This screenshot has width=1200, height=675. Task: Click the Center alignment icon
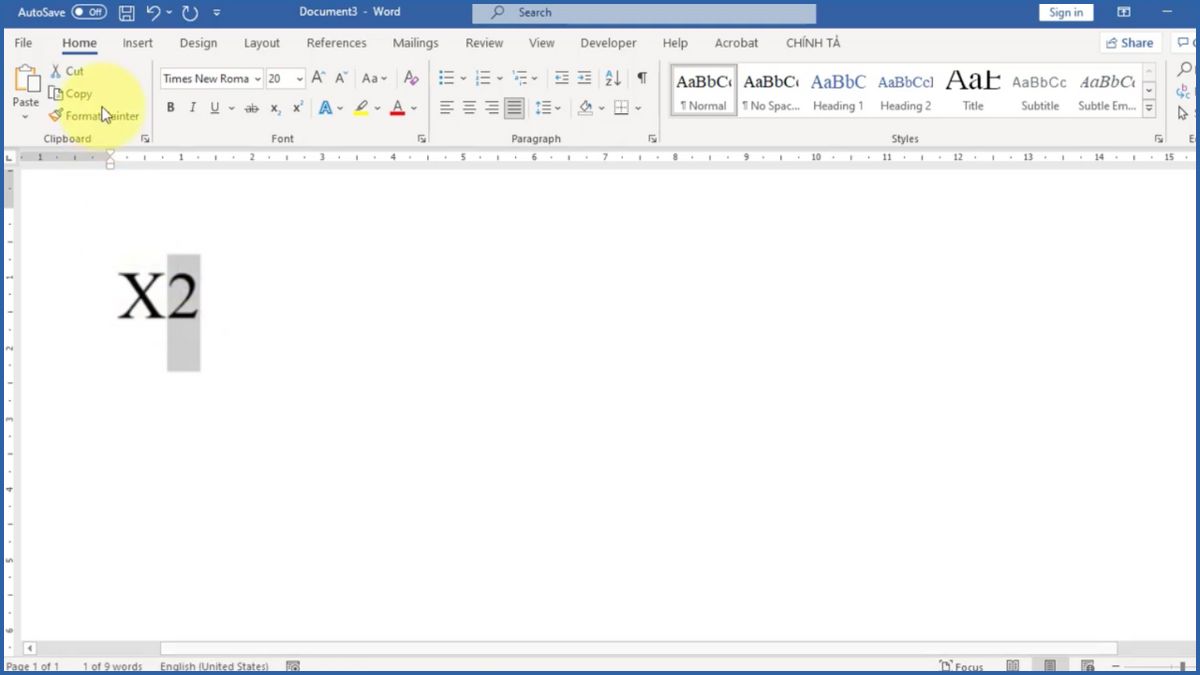469,108
